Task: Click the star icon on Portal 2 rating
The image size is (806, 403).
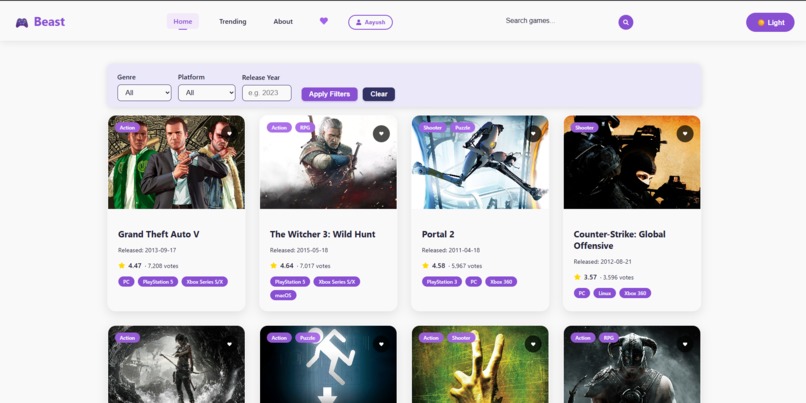Action: [425, 266]
